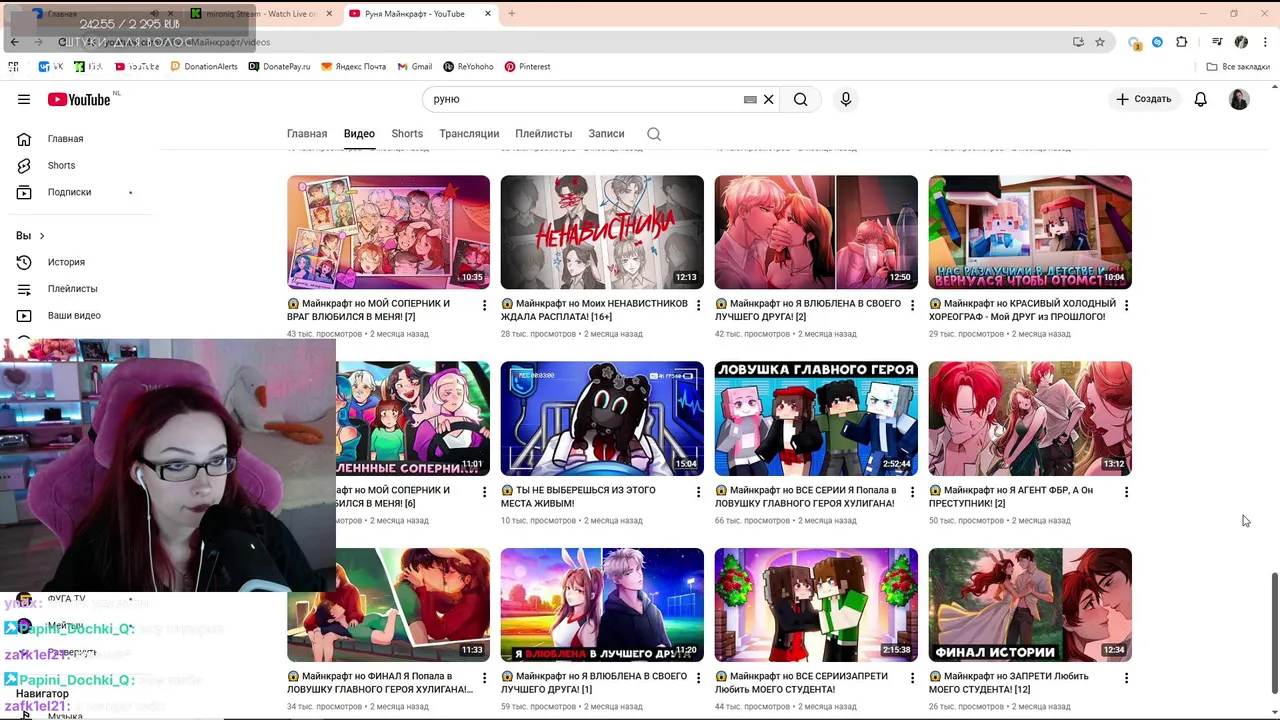Screen dimensions: 1280x720
Task: Open Яндекс Почта bookmark
Action: pyautogui.click(x=353, y=67)
